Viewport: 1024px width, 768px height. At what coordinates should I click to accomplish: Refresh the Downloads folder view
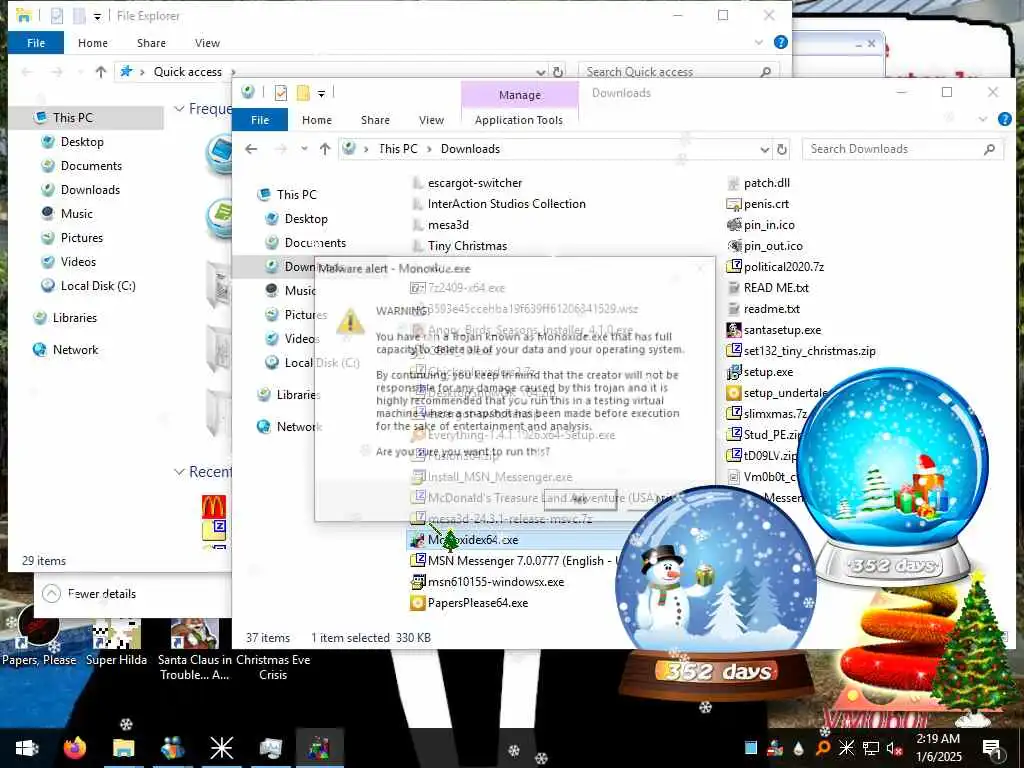point(782,149)
